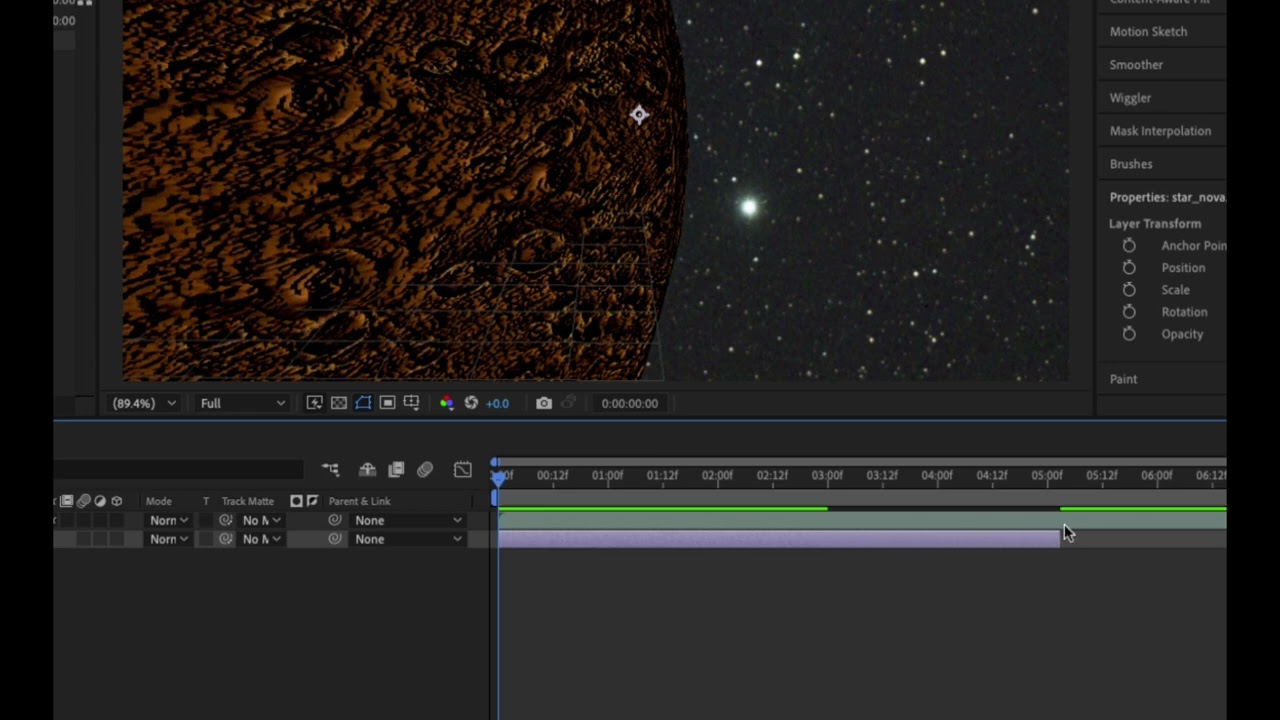Click Parent & Link column header
The width and height of the screenshot is (1280, 720).
coord(359,501)
